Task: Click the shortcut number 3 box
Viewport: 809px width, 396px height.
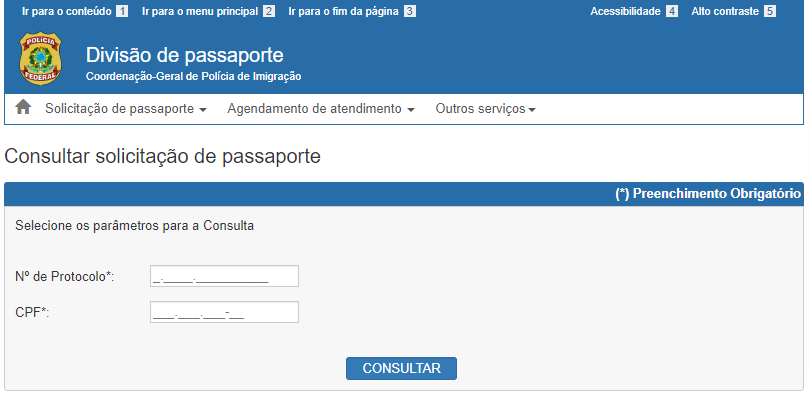Action: [x=410, y=11]
